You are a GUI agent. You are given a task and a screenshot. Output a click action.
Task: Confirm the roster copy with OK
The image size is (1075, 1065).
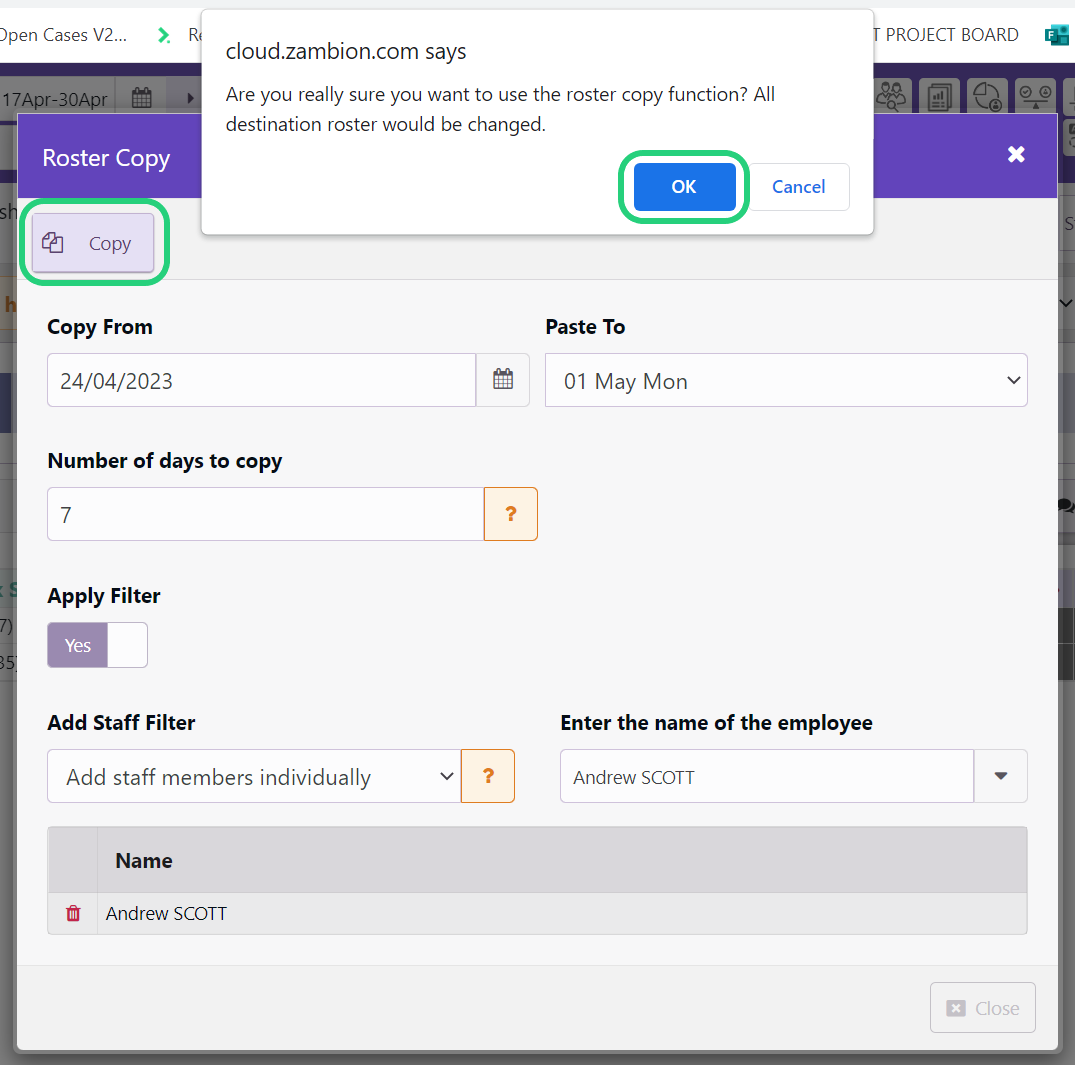coord(684,187)
